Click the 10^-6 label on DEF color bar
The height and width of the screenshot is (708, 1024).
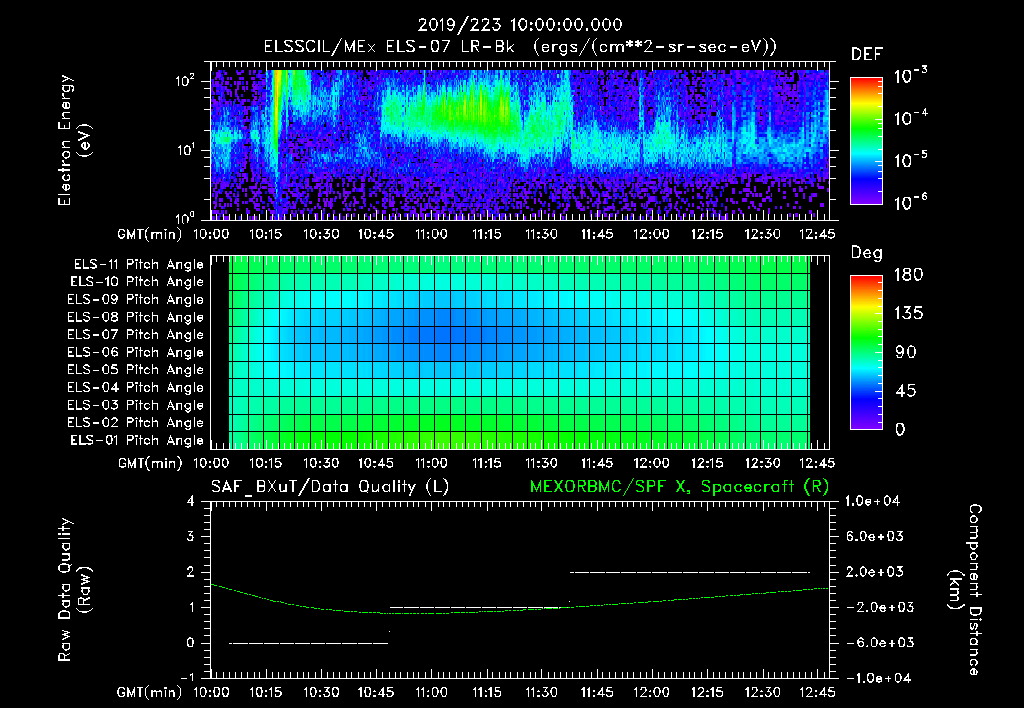[x=911, y=202]
